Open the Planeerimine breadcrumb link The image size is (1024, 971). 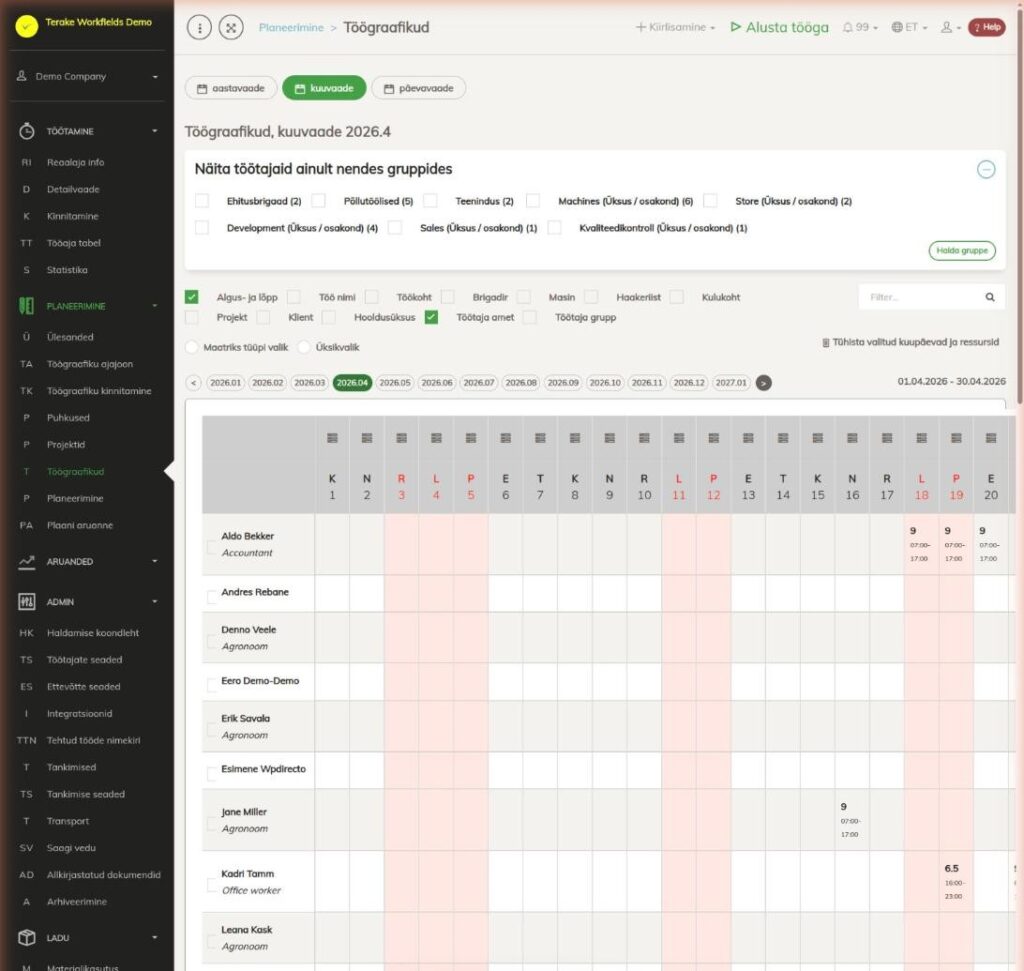point(291,27)
